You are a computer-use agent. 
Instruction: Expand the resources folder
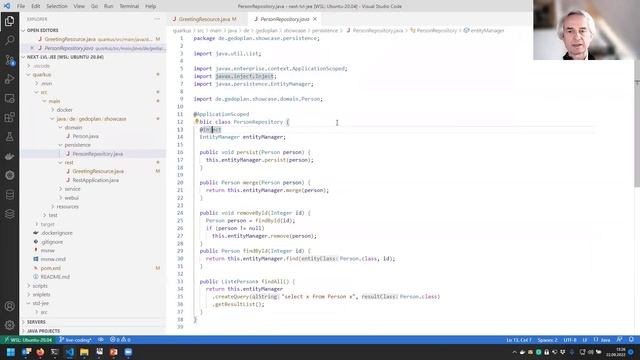[x=67, y=207]
